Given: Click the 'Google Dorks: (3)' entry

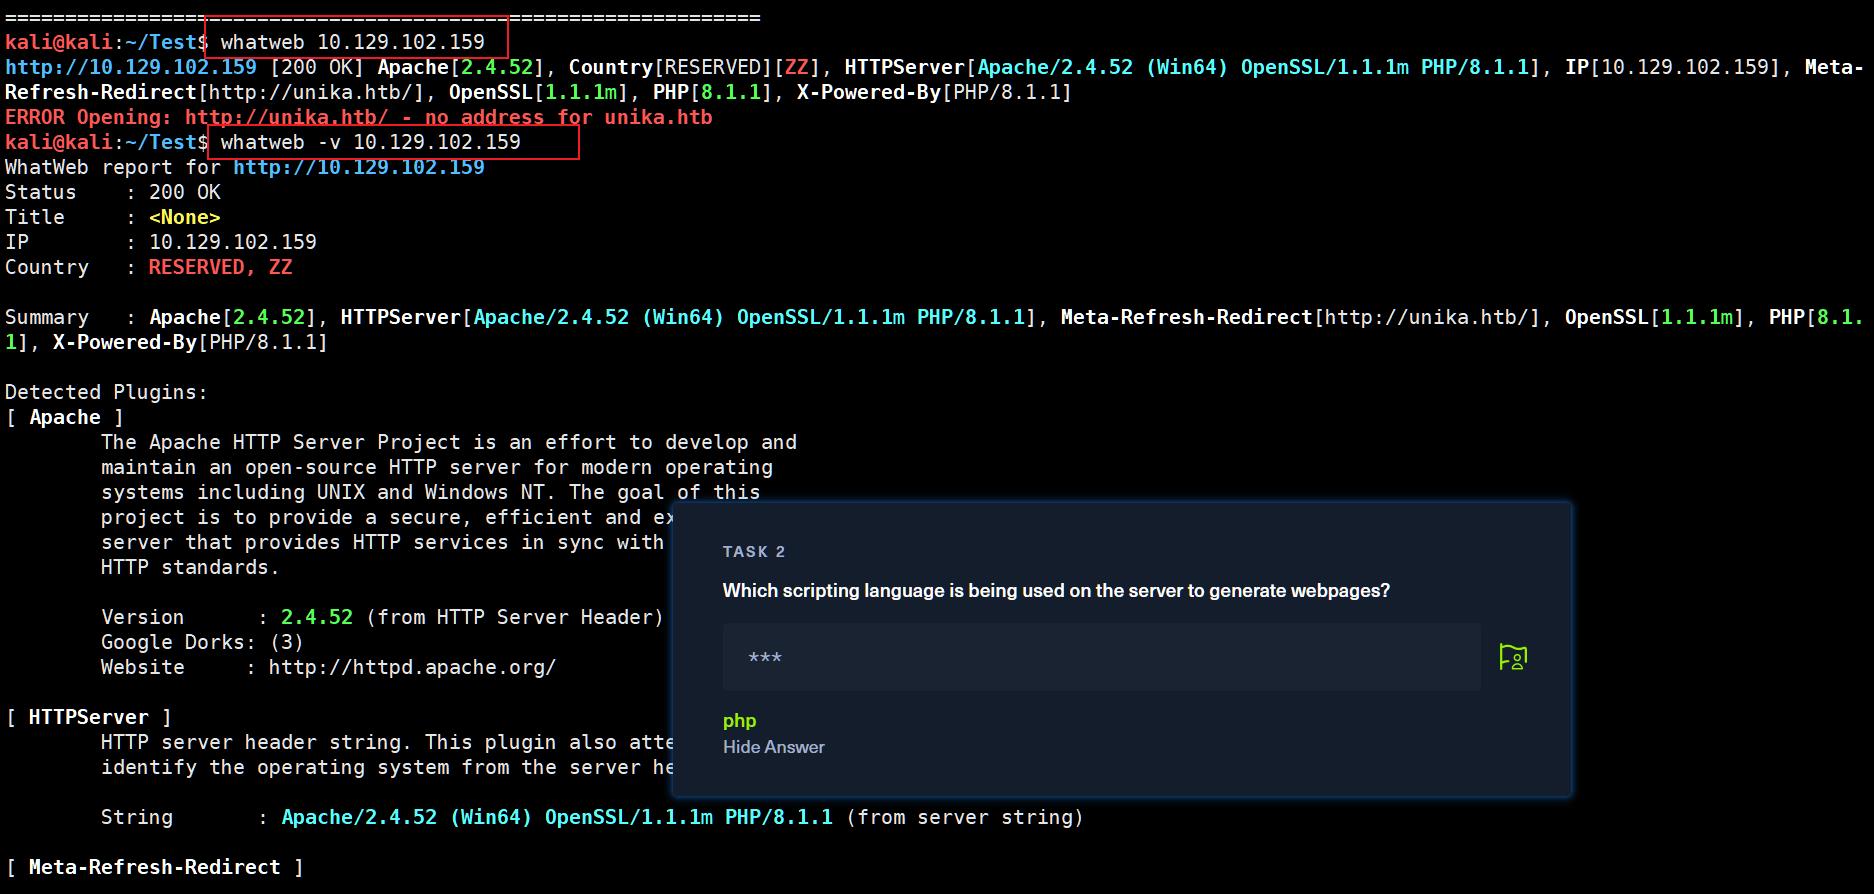Looking at the screenshot, I should (x=202, y=642).
